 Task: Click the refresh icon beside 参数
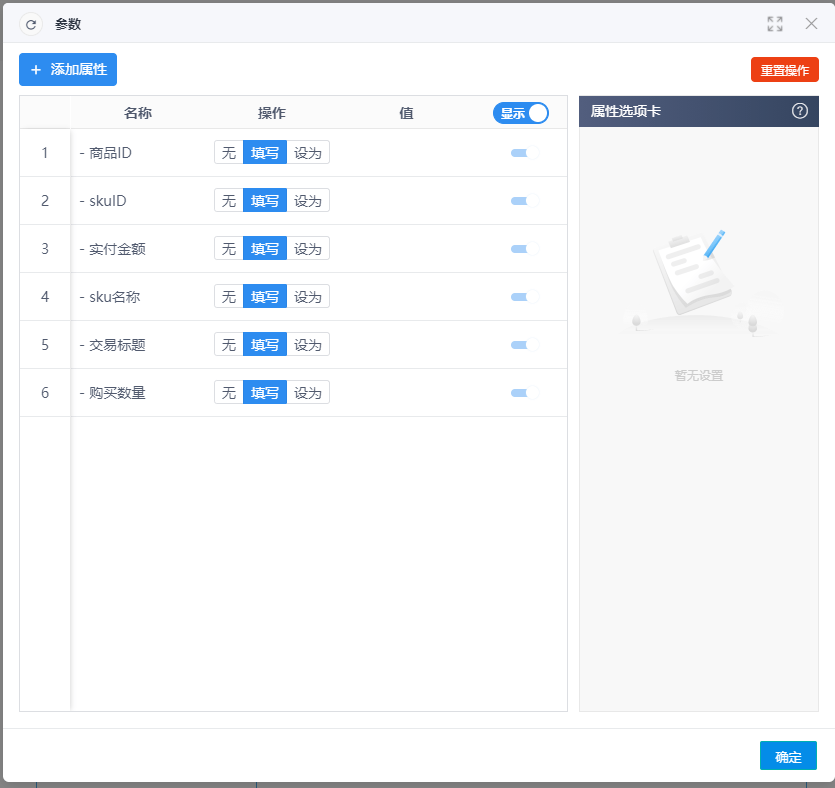pos(31,24)
